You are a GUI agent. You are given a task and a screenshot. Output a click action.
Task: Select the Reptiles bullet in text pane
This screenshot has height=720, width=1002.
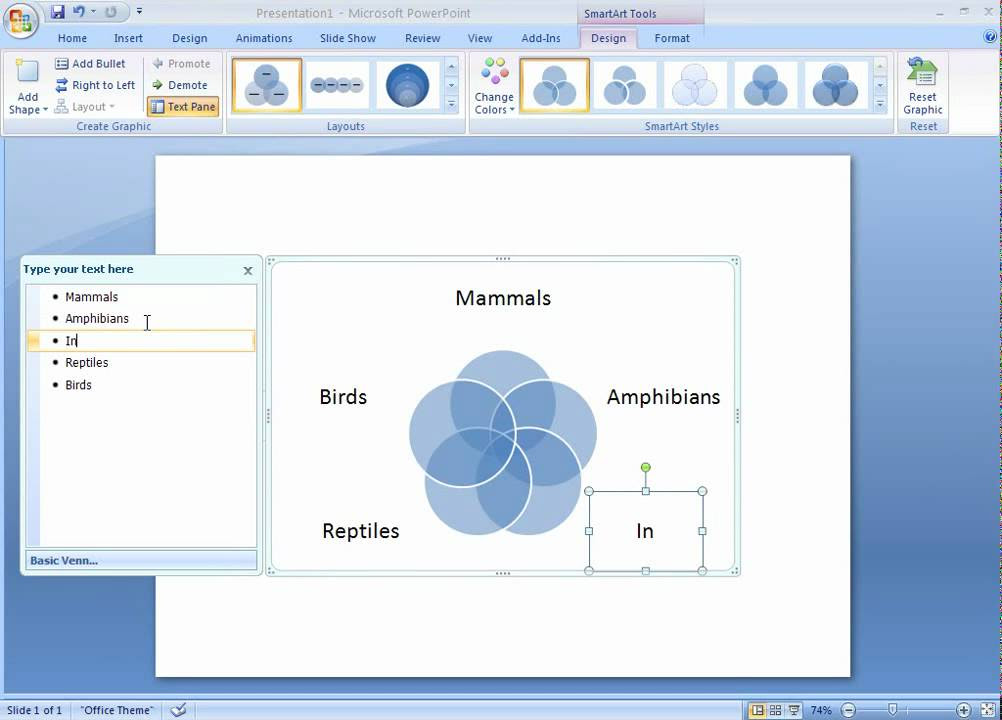86,363
